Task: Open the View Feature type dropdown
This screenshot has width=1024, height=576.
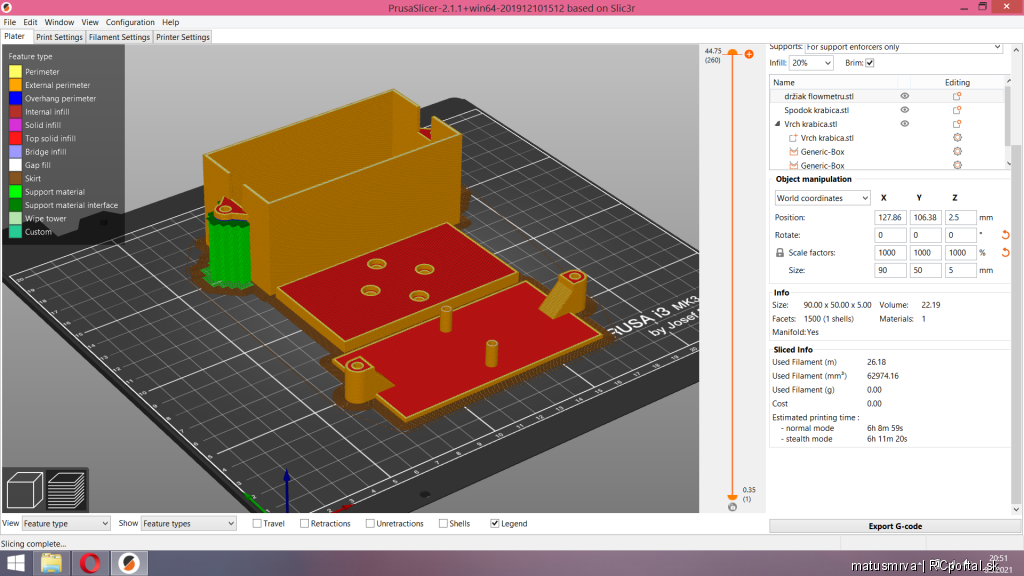Action: 66,523
